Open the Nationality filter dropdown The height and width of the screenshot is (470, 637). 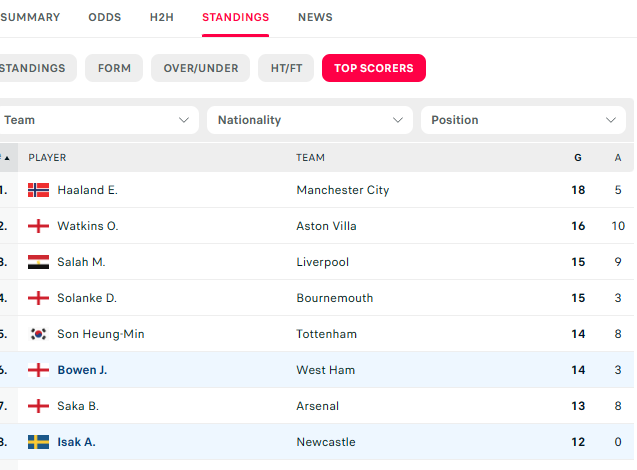tap(310, 120)
